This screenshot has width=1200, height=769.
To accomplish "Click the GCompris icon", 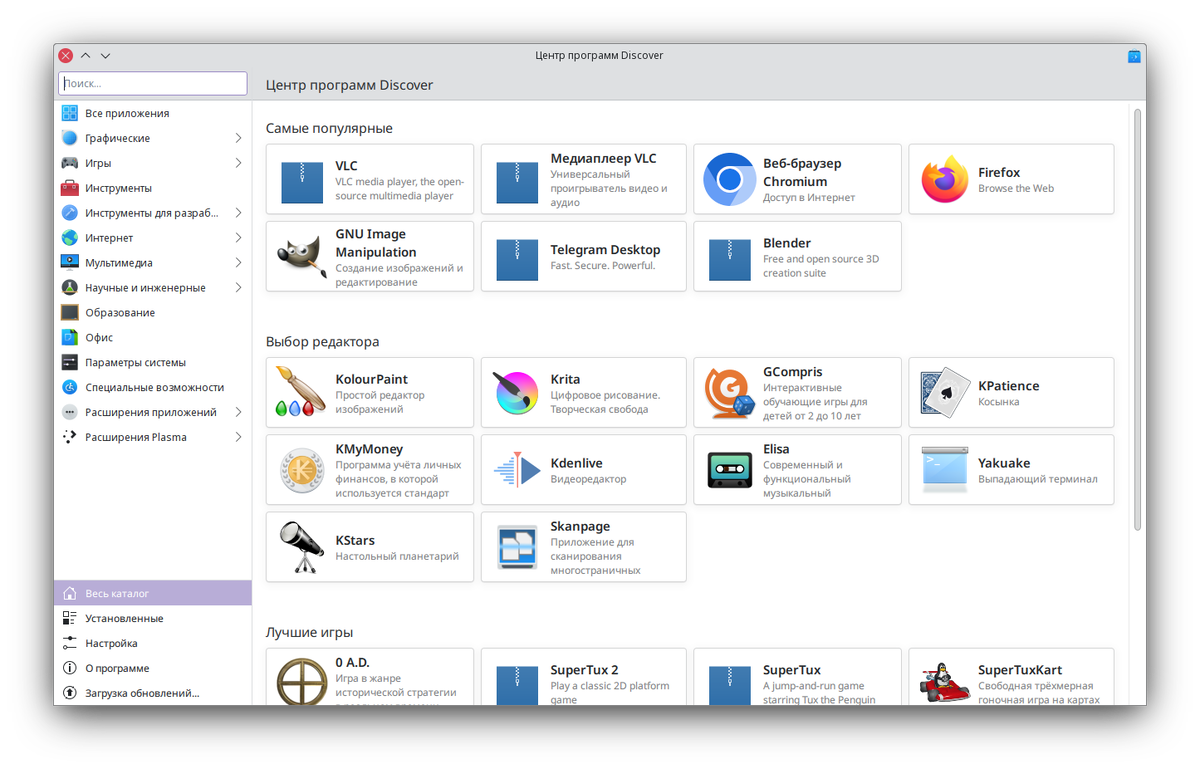I will 729,392.
